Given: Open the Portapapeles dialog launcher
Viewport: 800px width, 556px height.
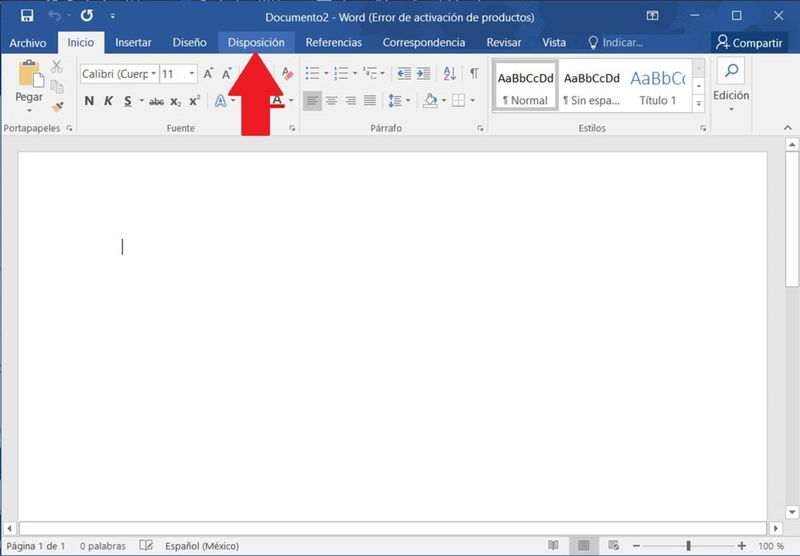Looking at the screenshot, I should [69, 129].
